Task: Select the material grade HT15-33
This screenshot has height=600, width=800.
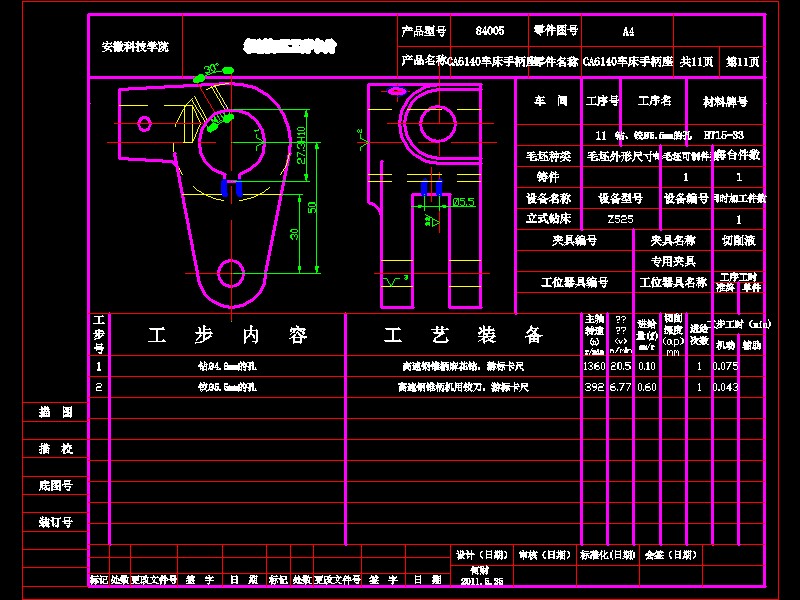Action: point(723,135)
